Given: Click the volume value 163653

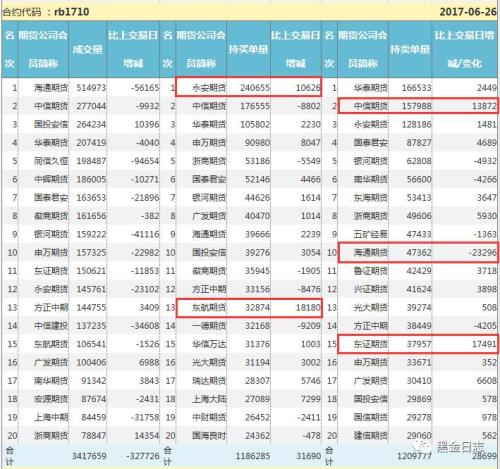Looking at the screenshot, I should [x=91, y=198].
